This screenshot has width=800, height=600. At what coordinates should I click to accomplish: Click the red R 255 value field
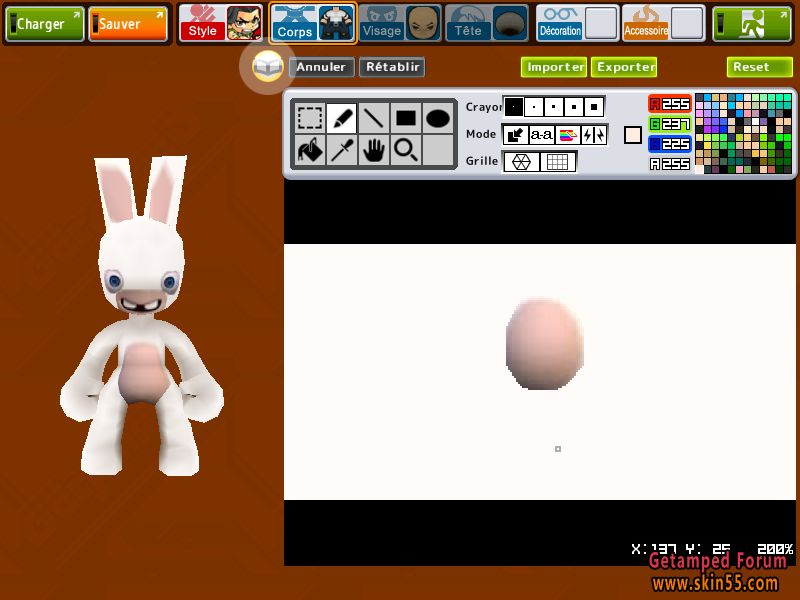click(670, 104)
